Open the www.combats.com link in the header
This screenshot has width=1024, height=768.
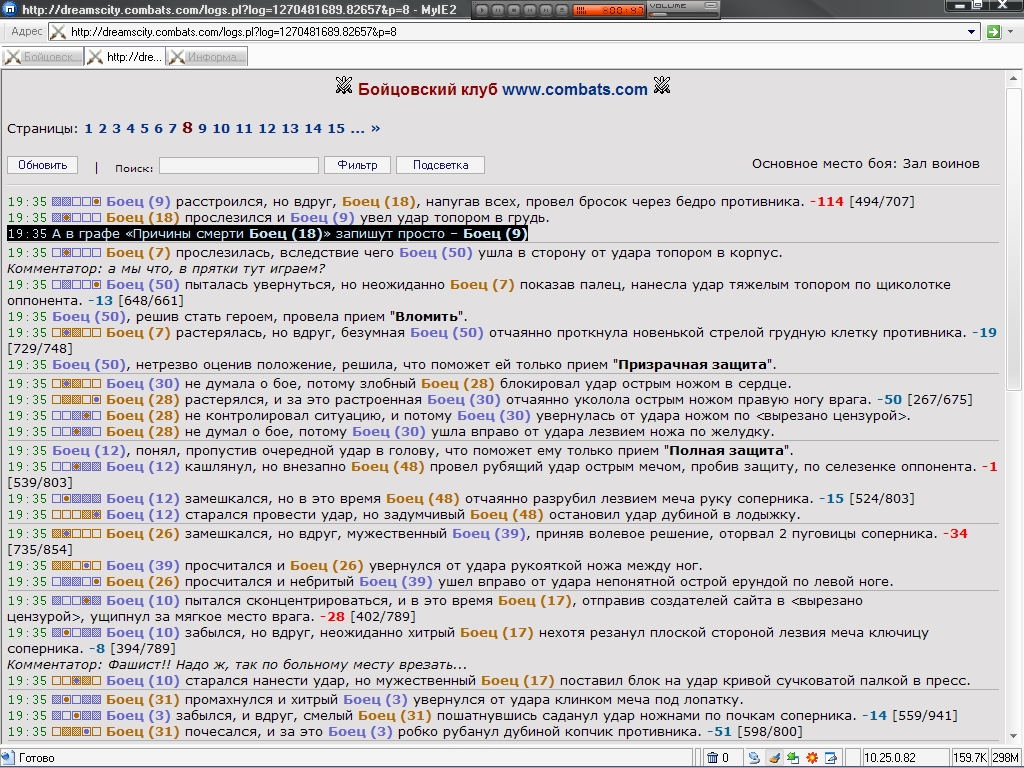click(575, 89)
